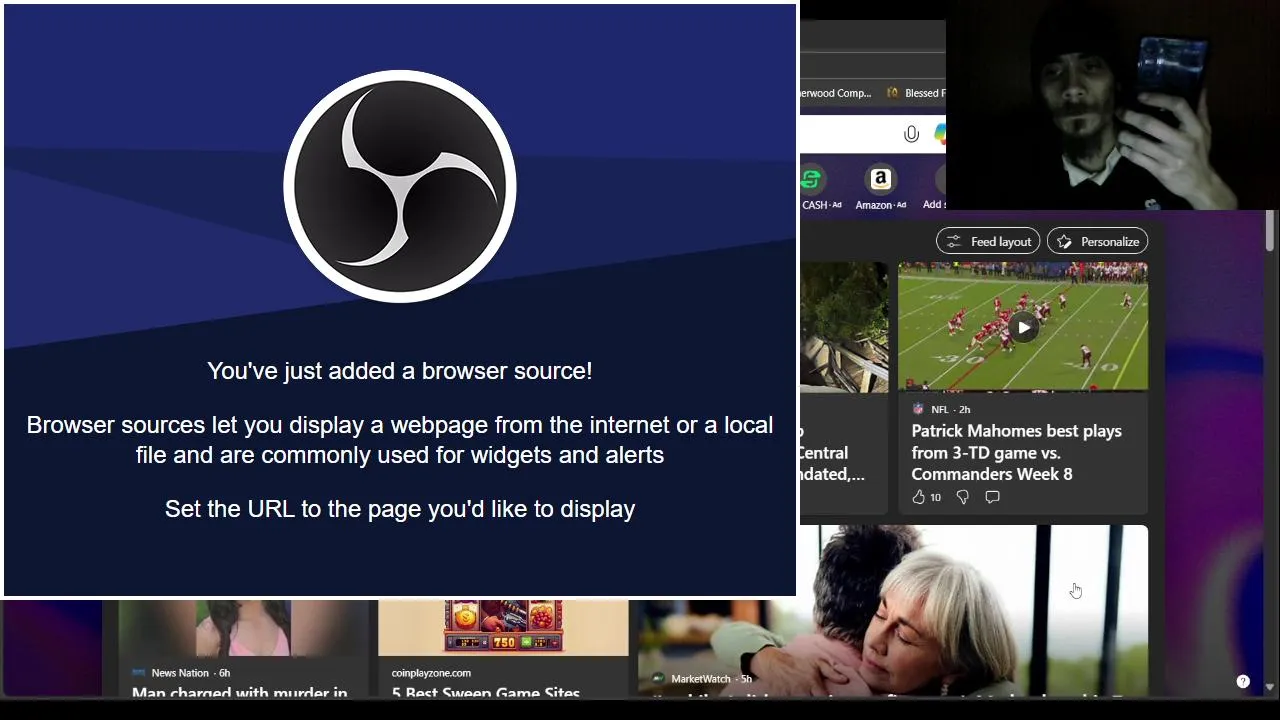Open the CASH ad shortcut icon
1280x720 pixels.
(x=813, y=180)
